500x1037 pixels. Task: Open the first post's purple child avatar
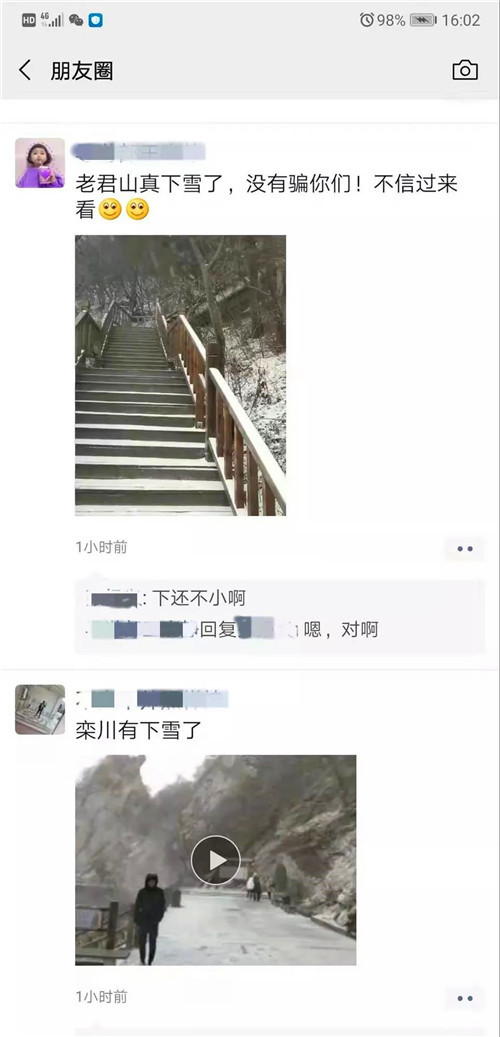(x=40, y=163)
